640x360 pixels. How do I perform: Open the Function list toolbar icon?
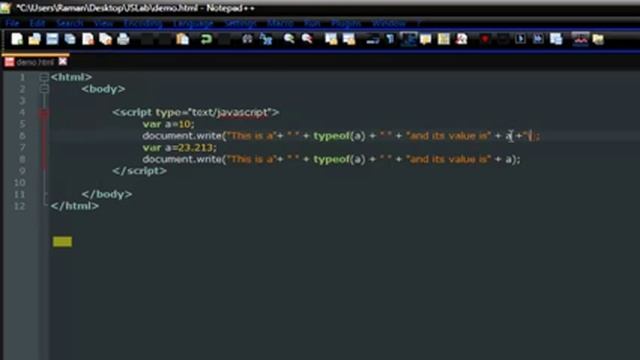tap(462, 39)
